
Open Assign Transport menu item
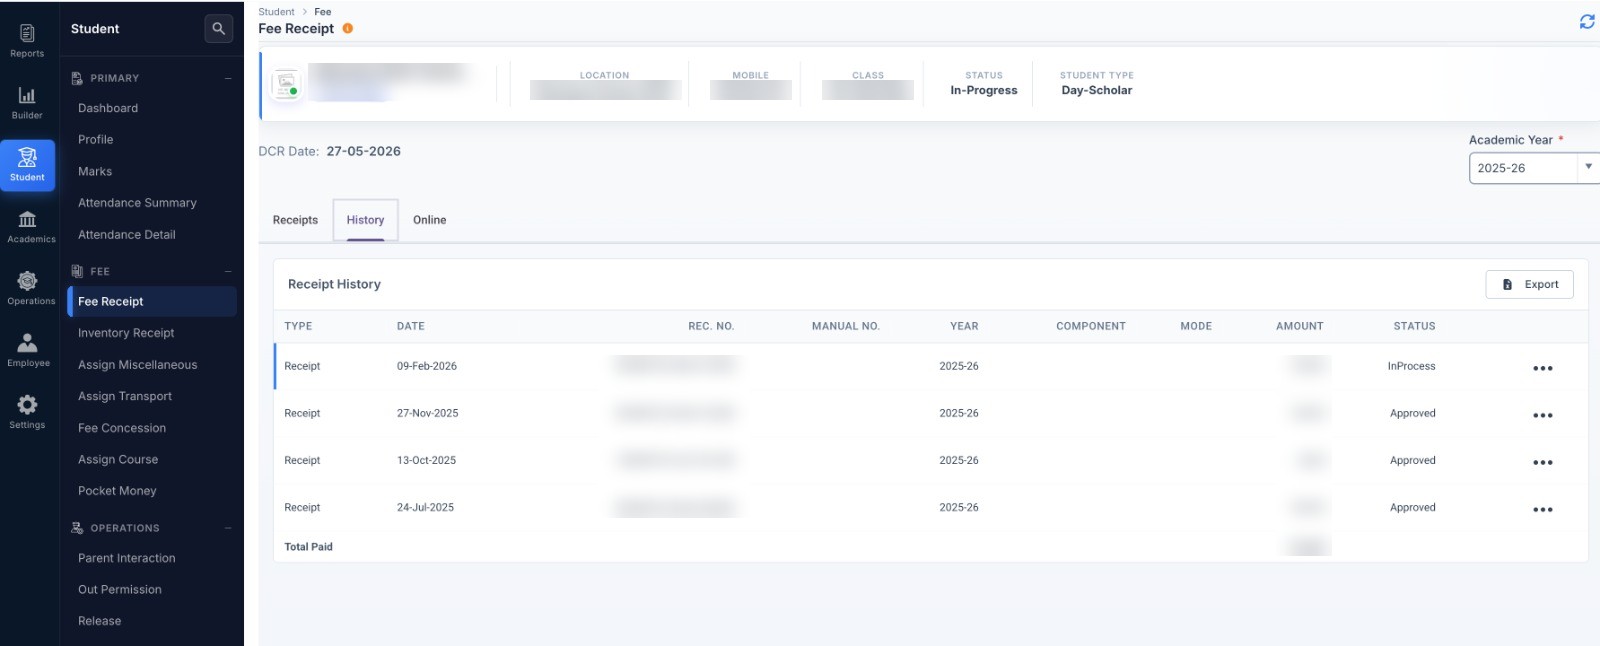tap(125, 396)
